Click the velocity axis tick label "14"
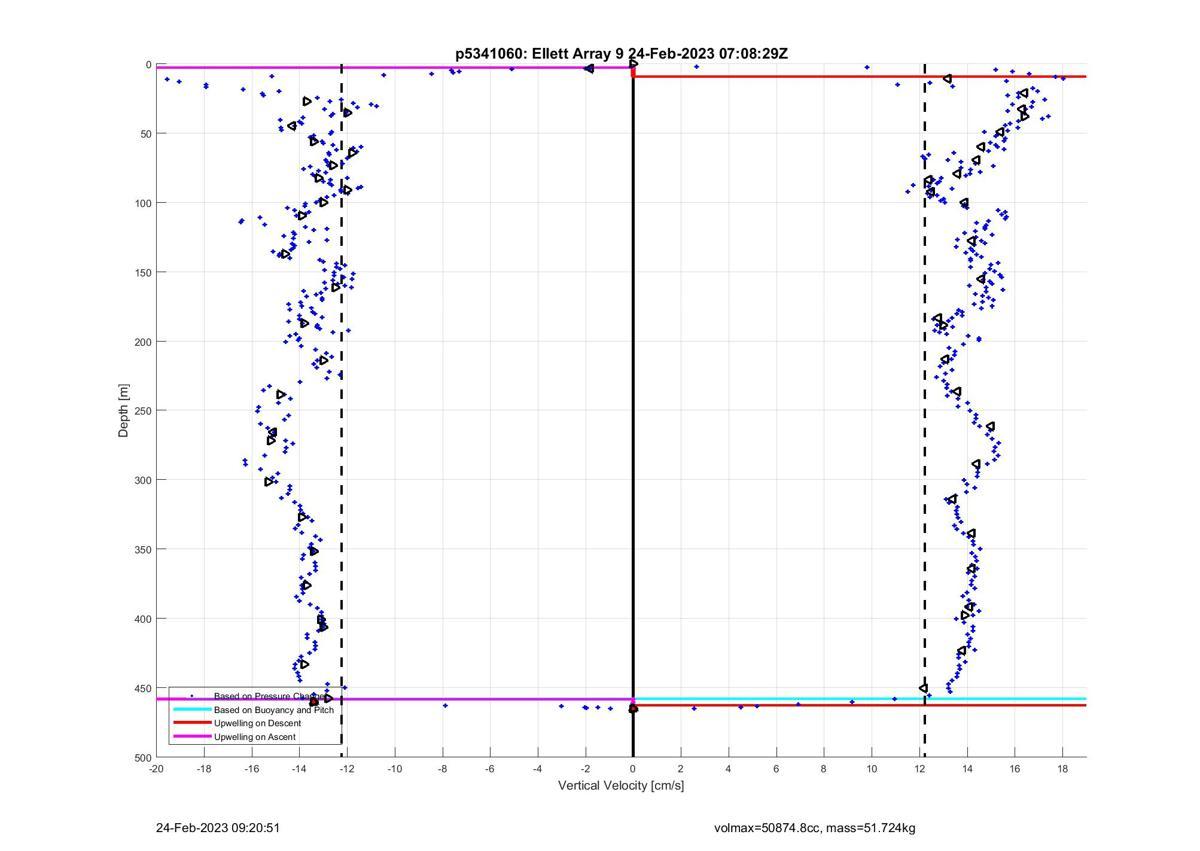Screen dimensions: 1200x851 pos(967,769)
